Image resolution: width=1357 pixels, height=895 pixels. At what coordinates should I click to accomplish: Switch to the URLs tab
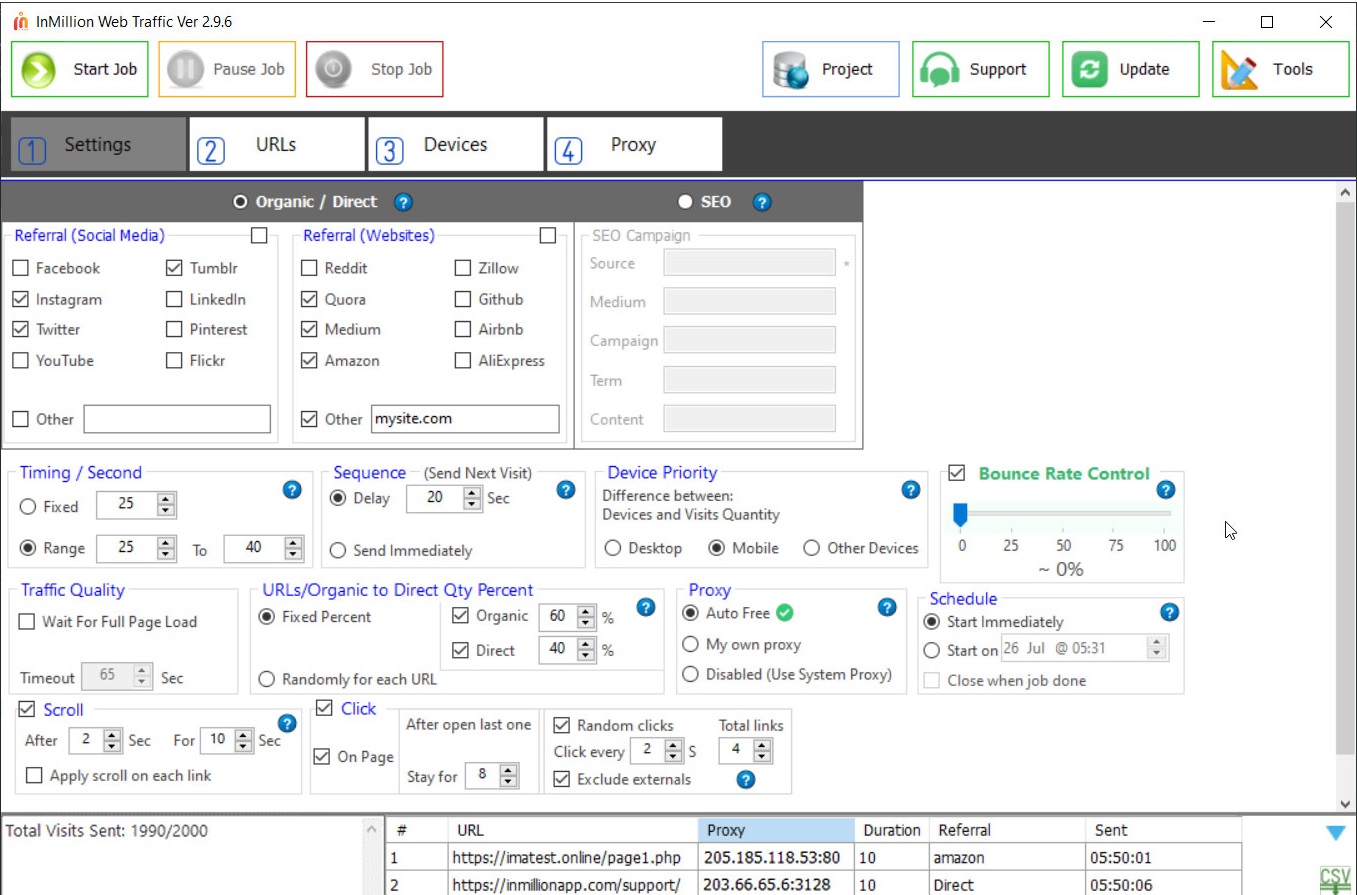277,145
